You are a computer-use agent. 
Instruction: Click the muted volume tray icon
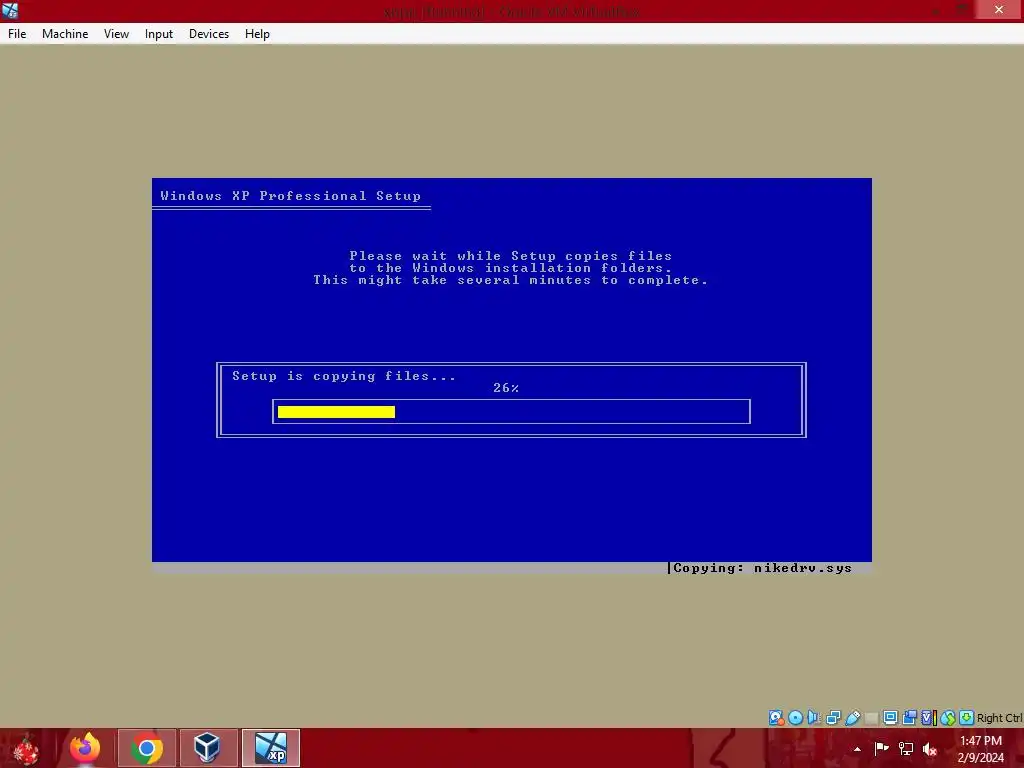[930, 748]
